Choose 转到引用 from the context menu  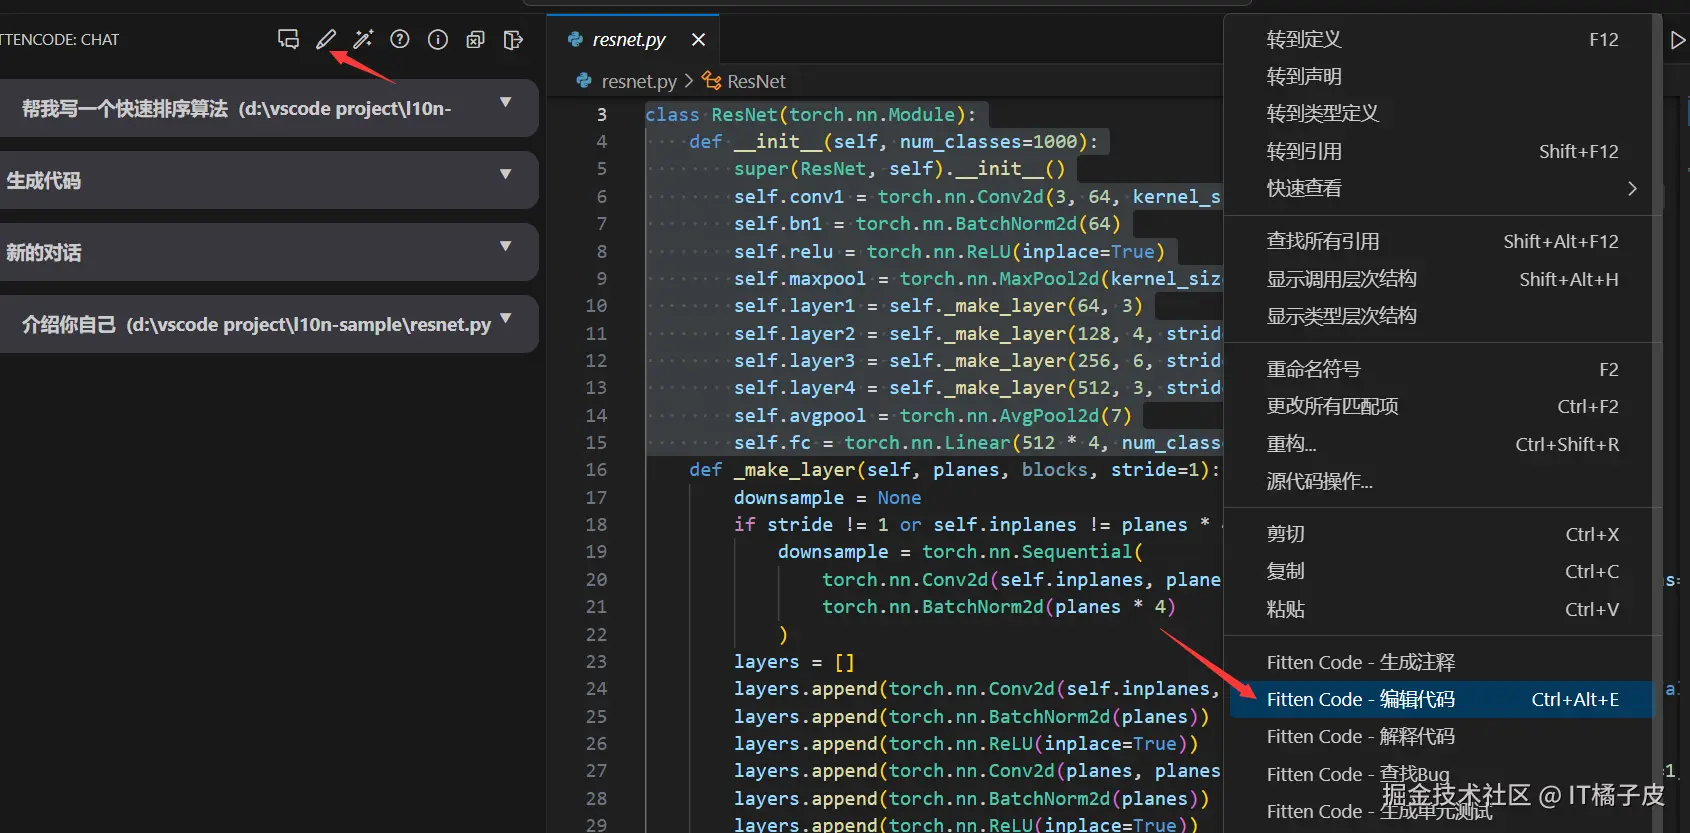coord(1442,151)
